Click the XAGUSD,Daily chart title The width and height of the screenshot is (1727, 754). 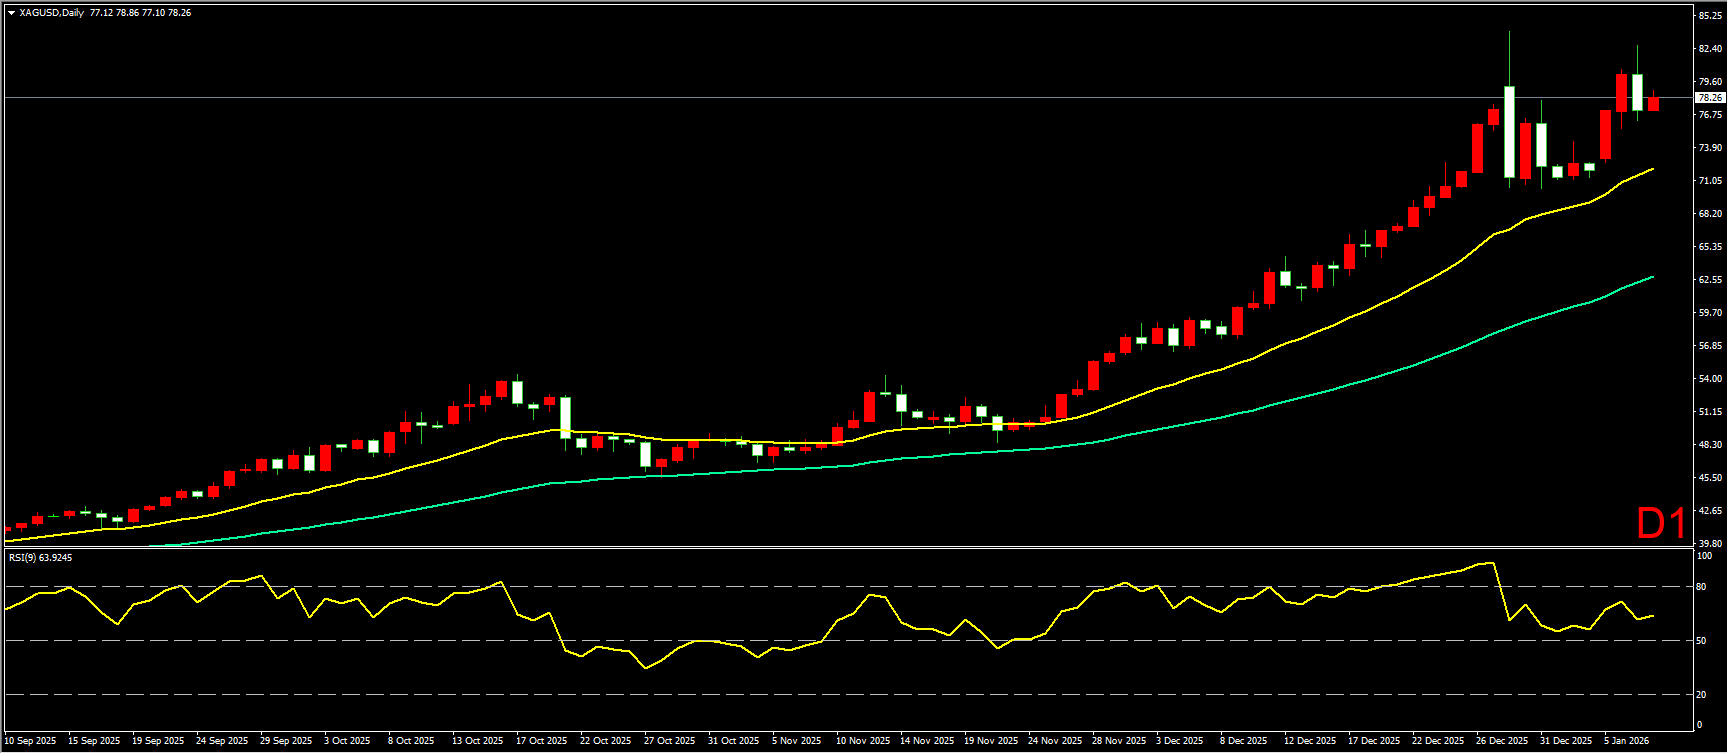click(x=51, y=13)
